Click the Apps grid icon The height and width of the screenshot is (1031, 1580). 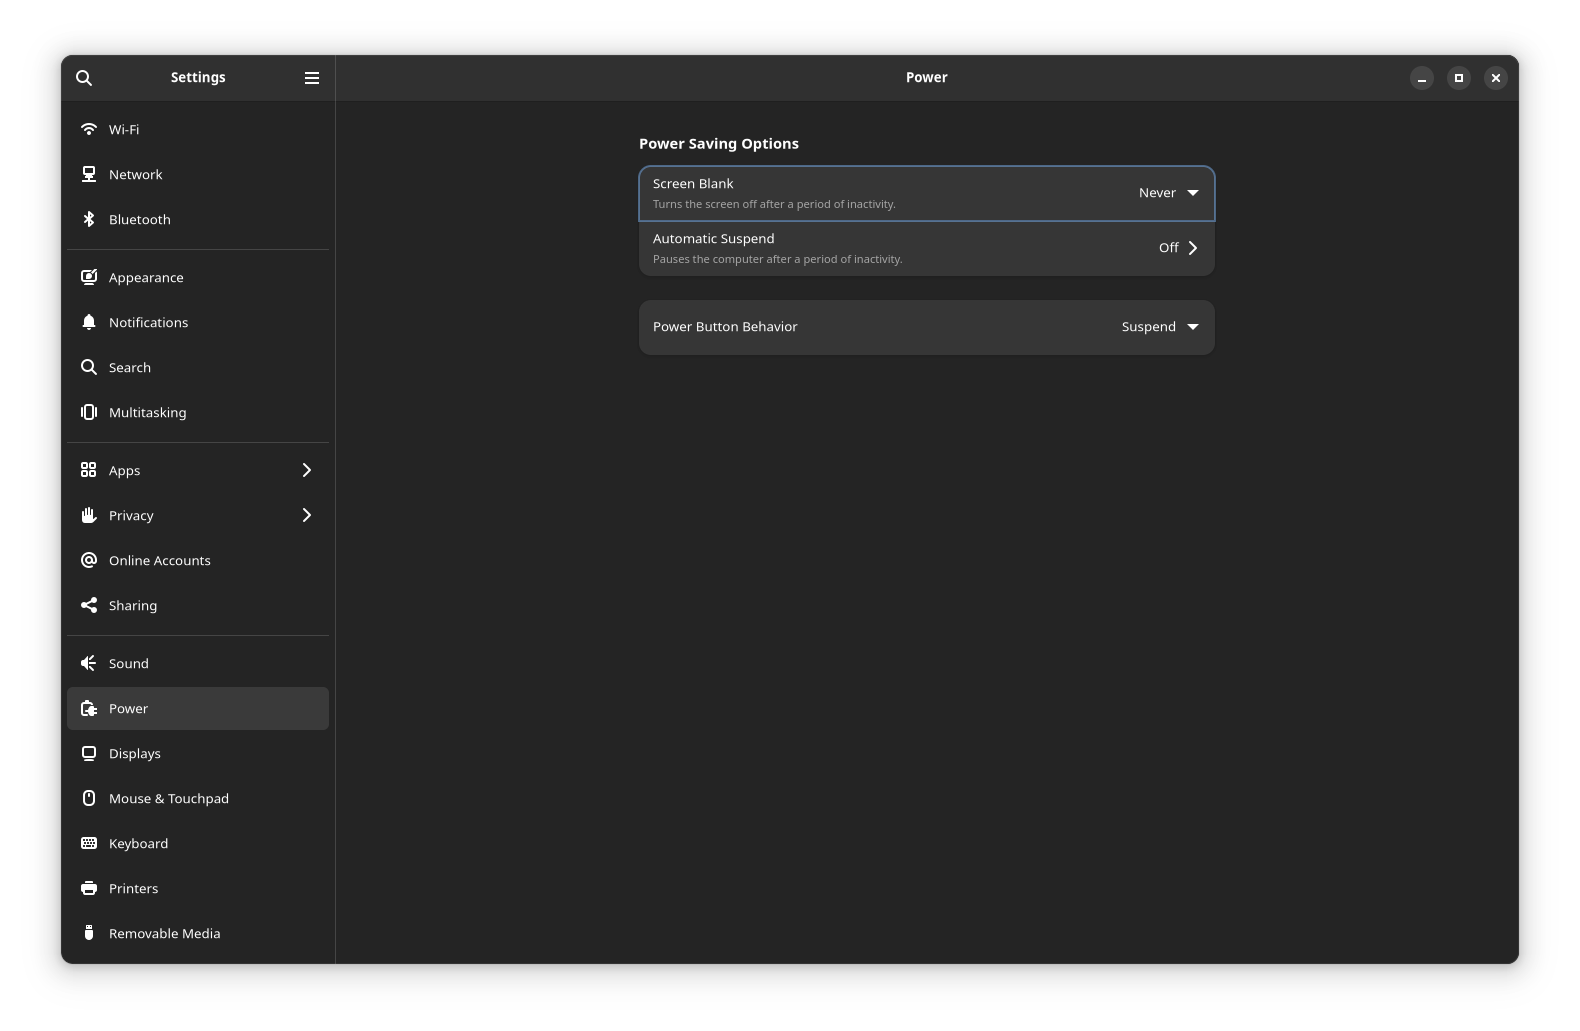[x=89, y=470]
